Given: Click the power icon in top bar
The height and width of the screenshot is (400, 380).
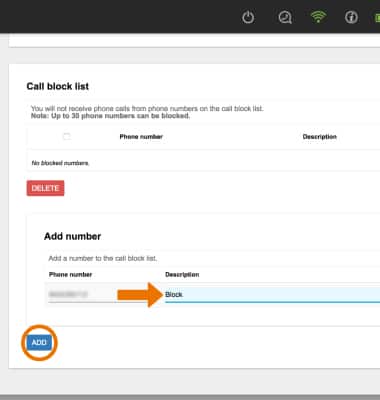Looking at the screenshot, I should 248,17.
